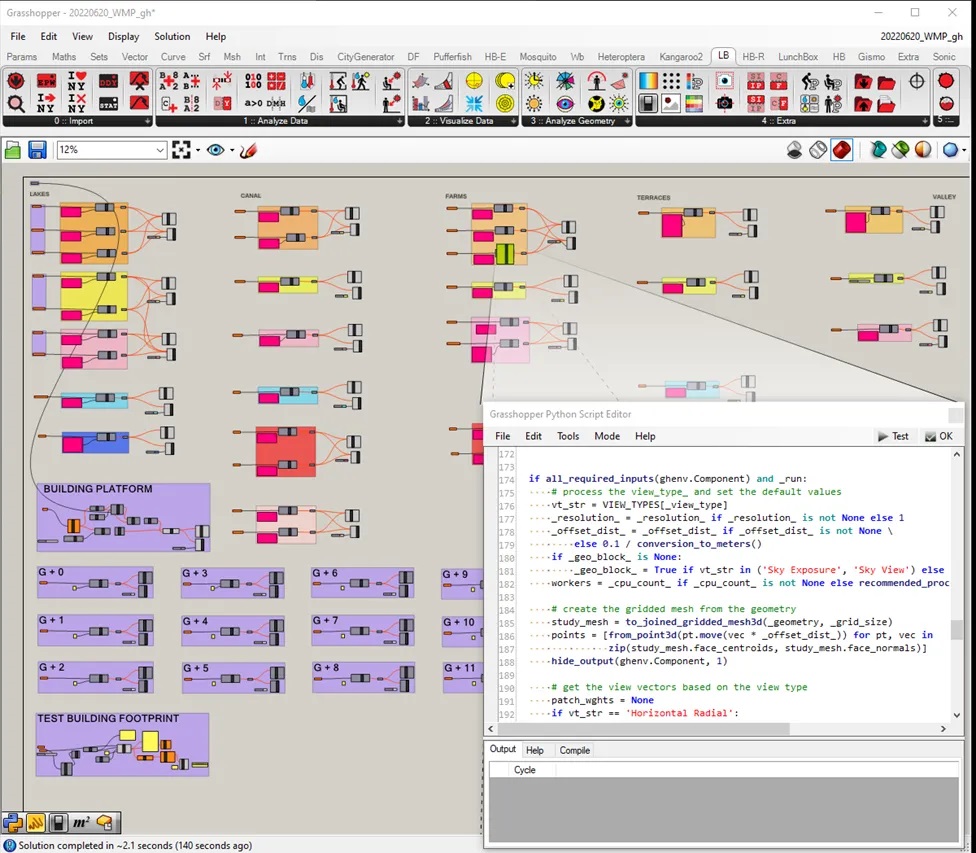The width and height of the screenshot is (976, 853).
Task: Open the Pufferfish tab
Action: click(x=453, y=57)
